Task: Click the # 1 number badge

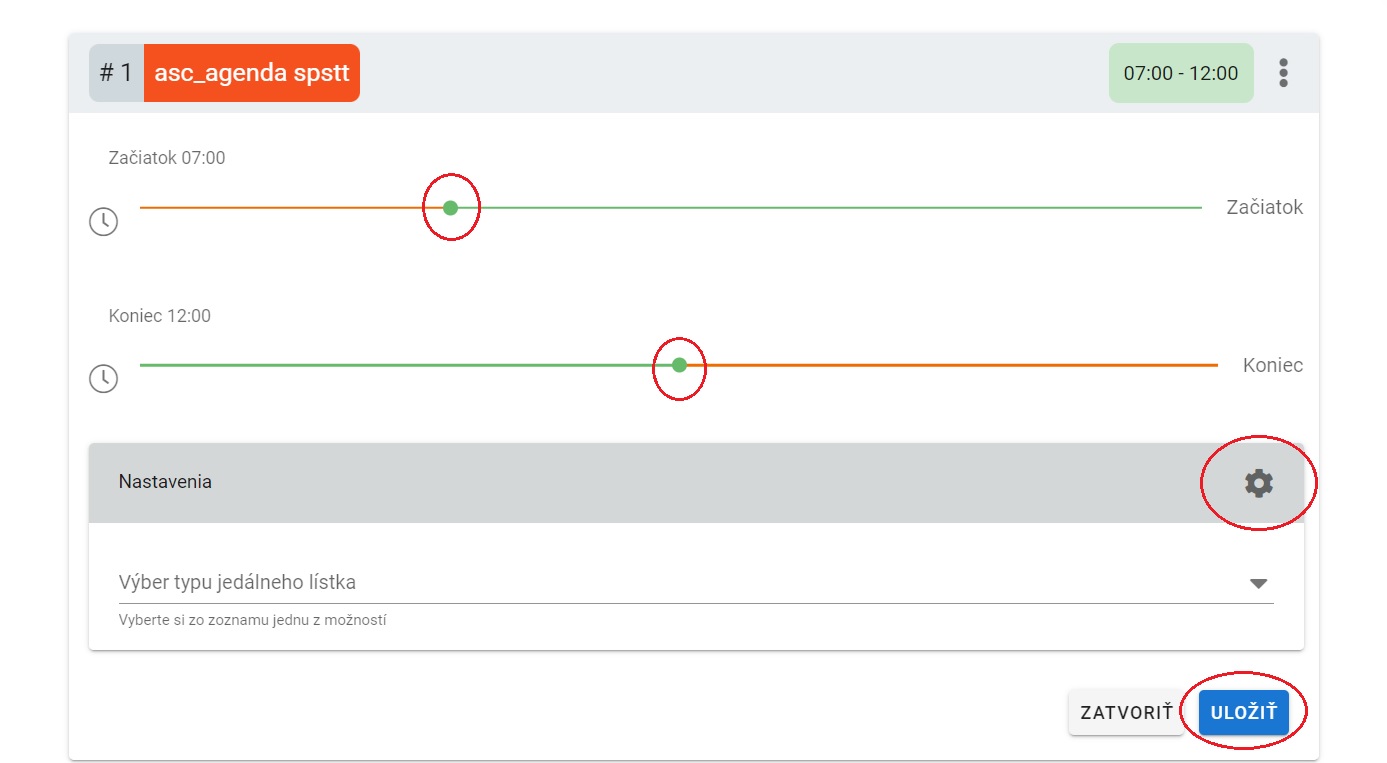Action: click(116, 73)
